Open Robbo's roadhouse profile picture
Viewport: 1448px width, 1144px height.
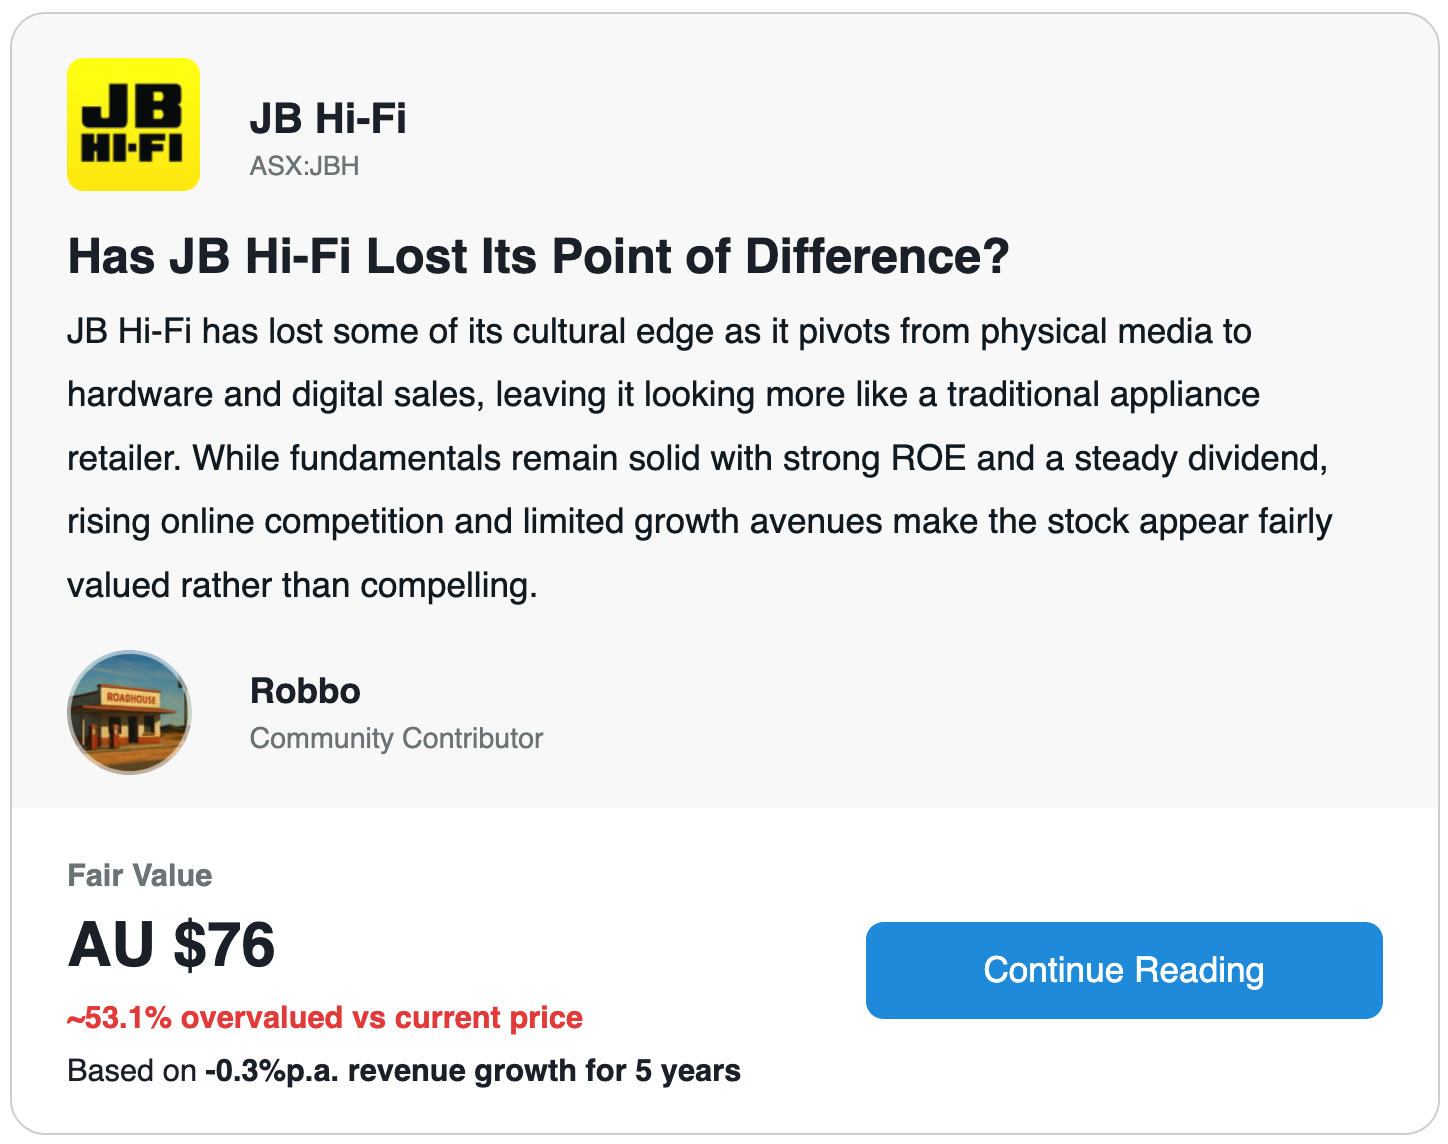(129, 713)
